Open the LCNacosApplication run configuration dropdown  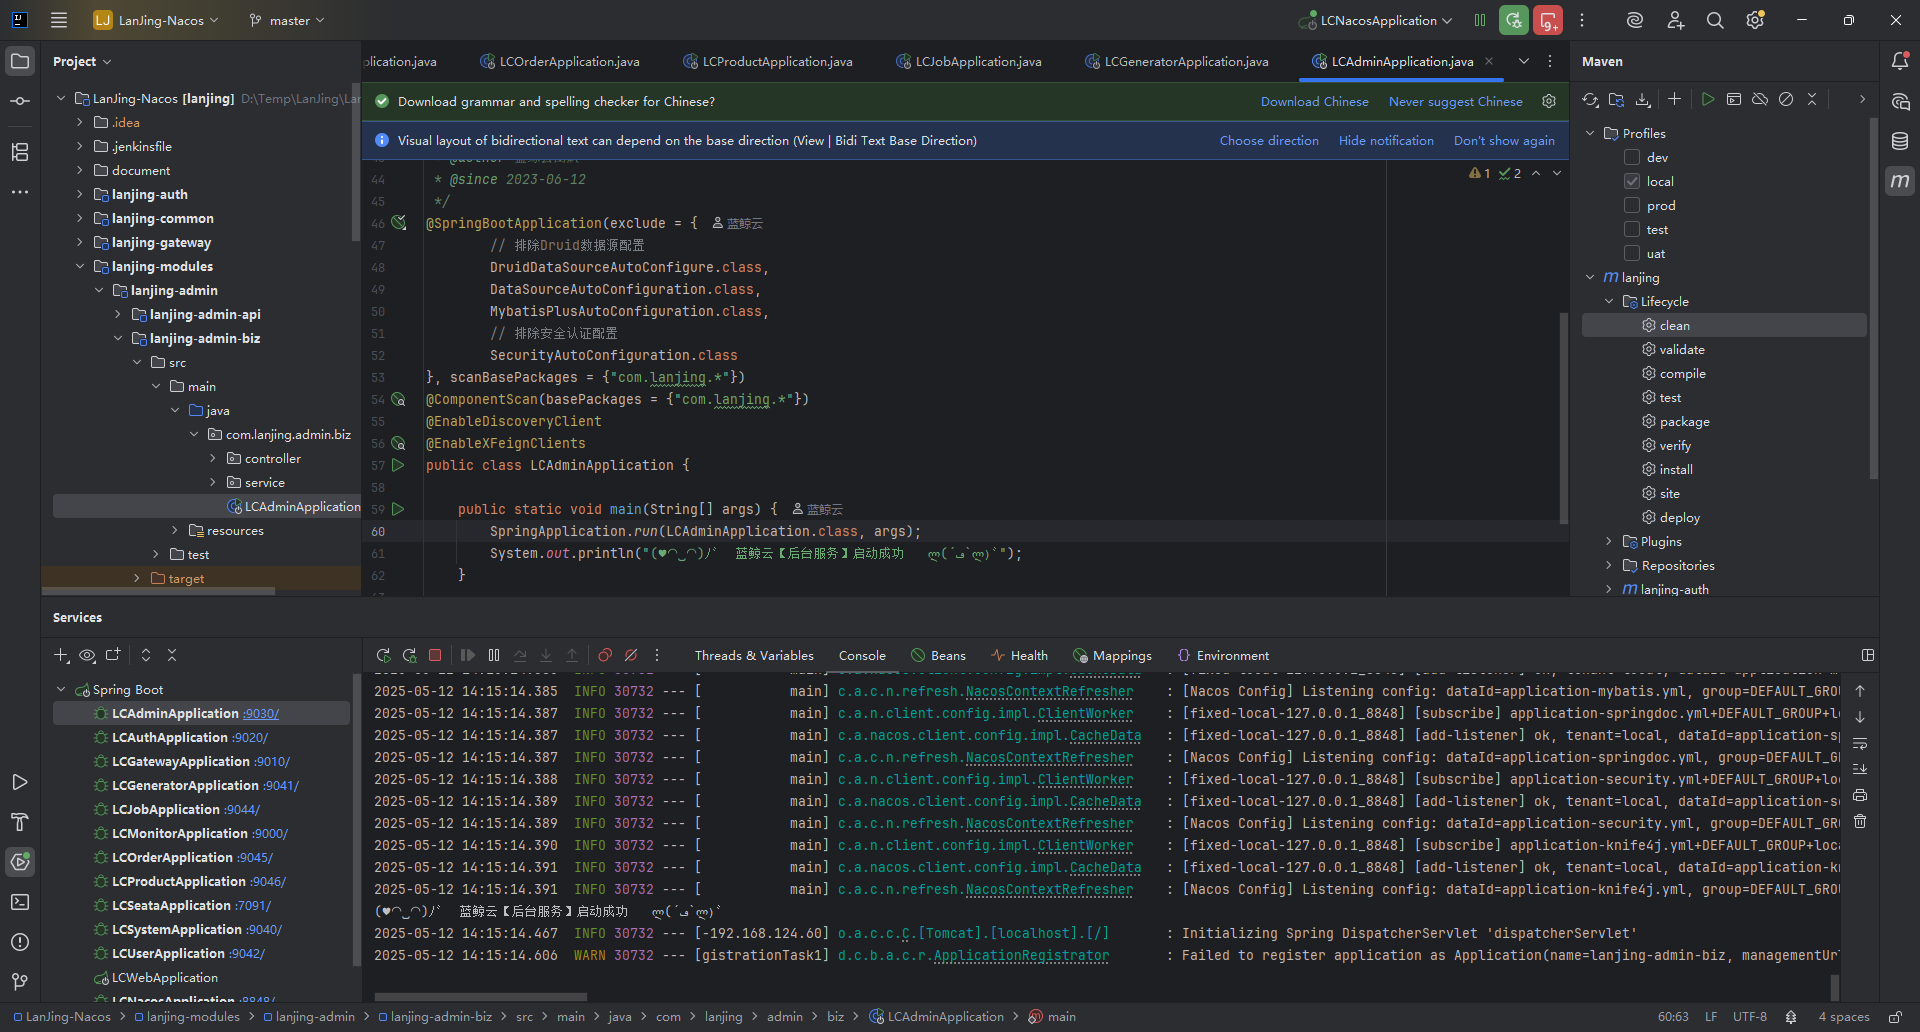pyautogui.click(x=1375, y=20)
